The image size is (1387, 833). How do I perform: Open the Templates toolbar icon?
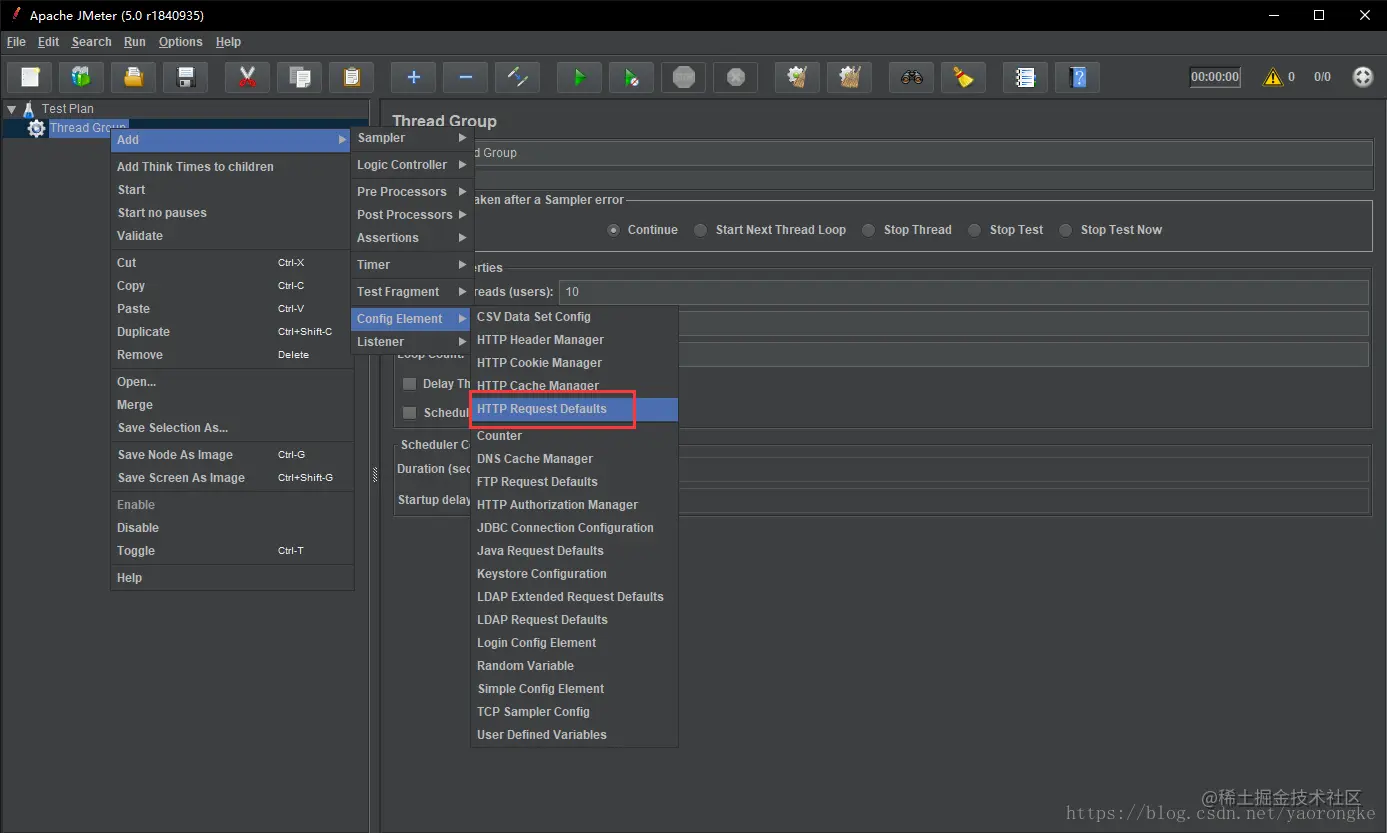click(x=82, y=77)
